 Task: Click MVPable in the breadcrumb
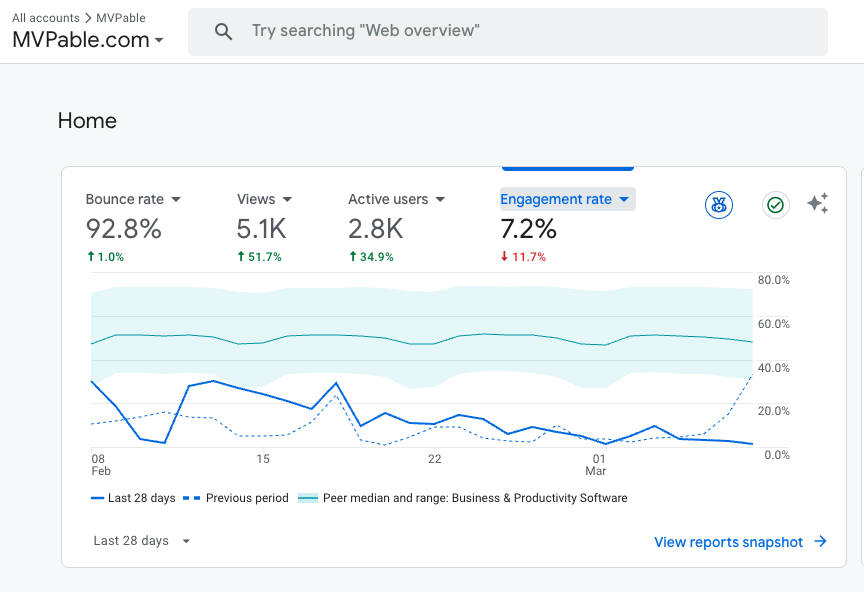point(121,18)
